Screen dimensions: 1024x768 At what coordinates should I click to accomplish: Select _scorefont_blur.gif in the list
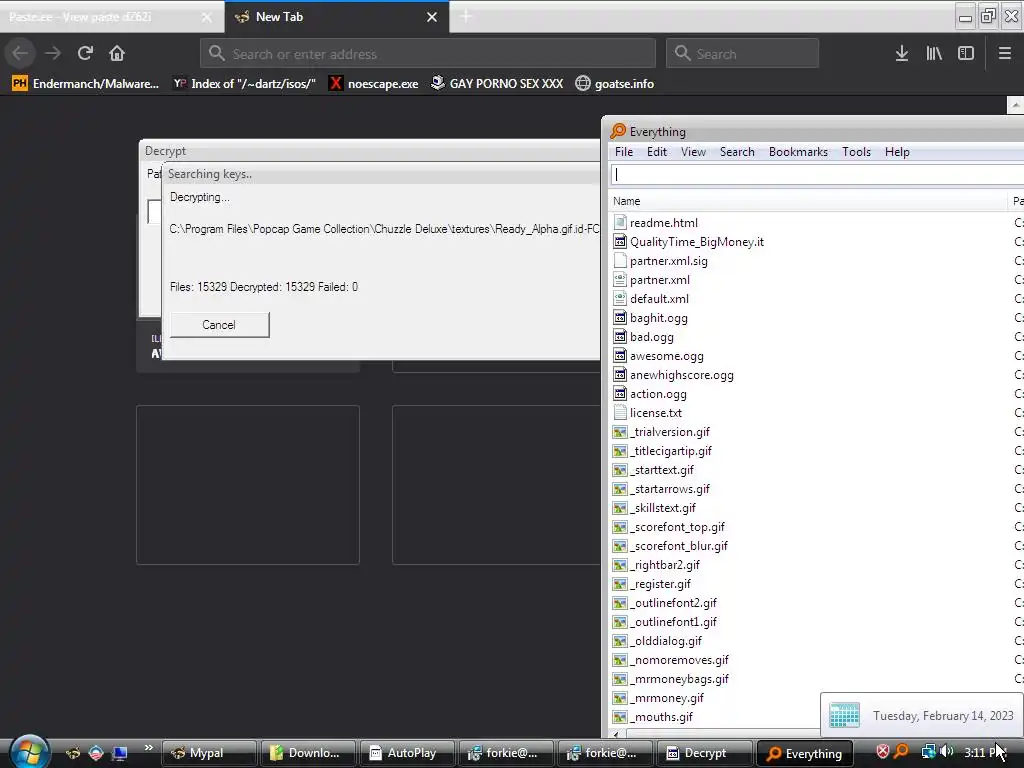tap(679, 545)
